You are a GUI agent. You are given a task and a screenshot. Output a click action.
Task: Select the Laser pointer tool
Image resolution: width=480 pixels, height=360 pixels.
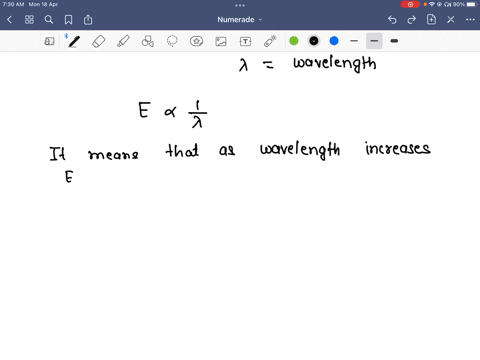[270, 41]
